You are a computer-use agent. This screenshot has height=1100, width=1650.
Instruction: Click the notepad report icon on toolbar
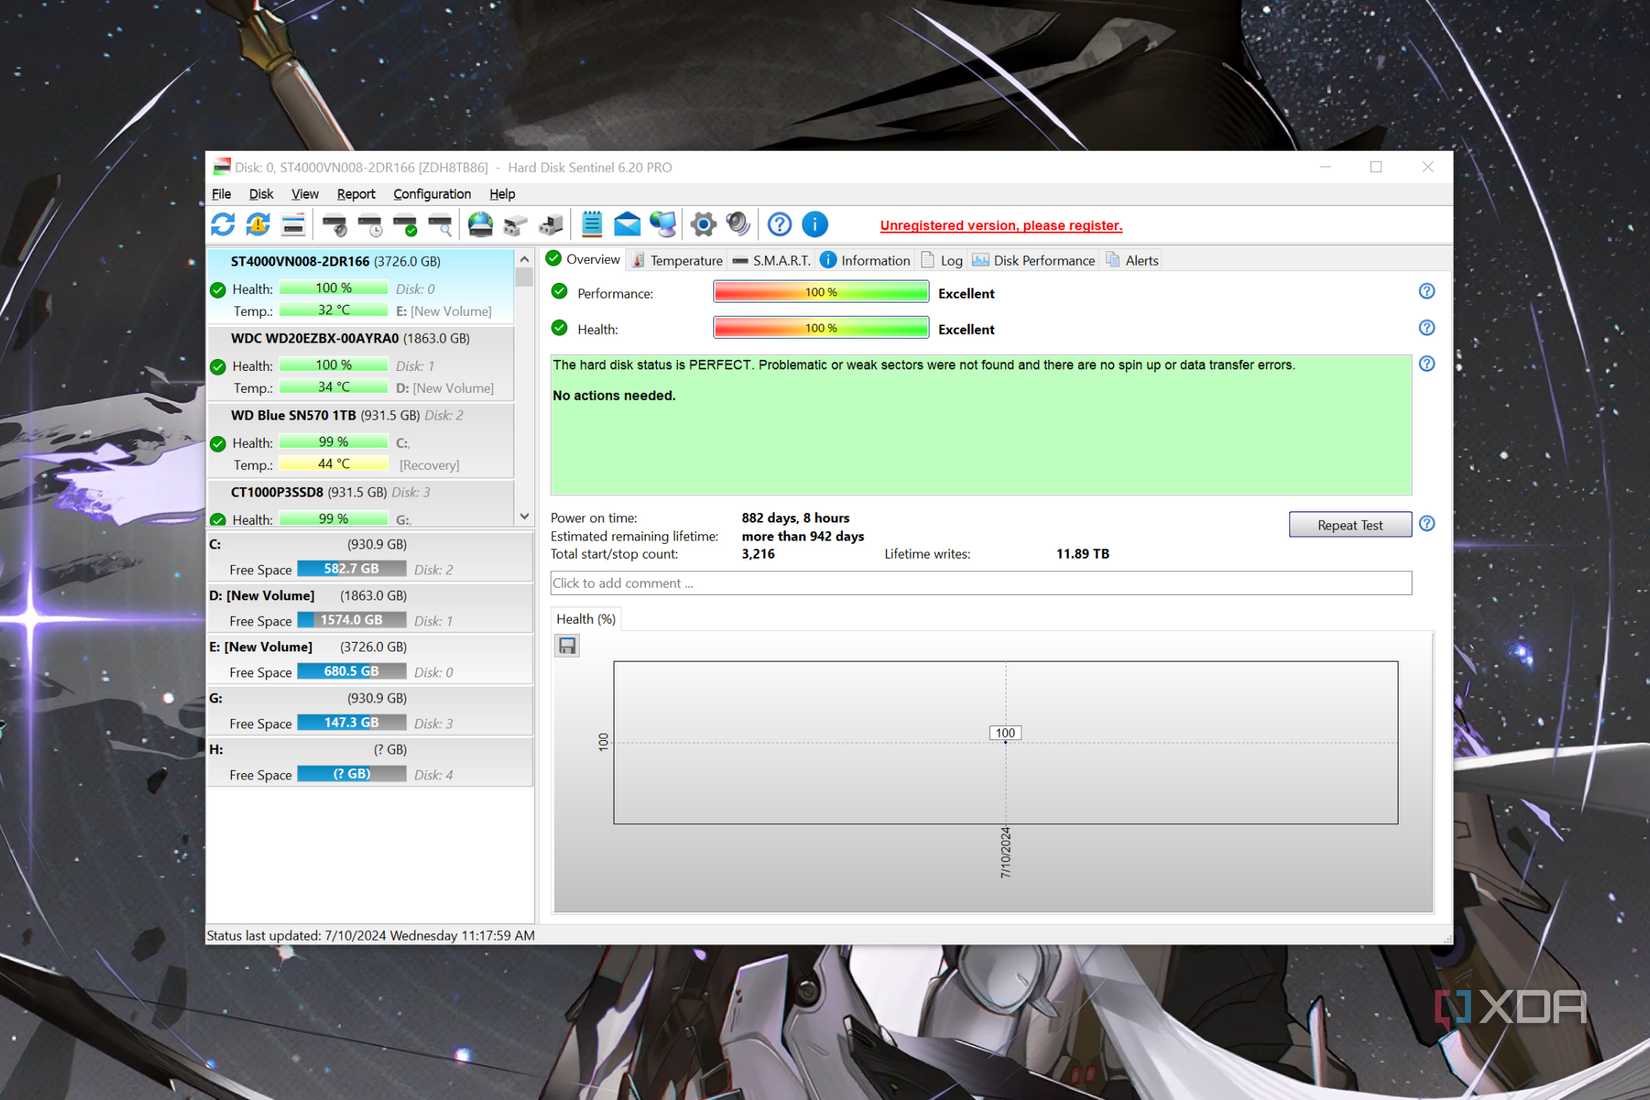point(592,224)
